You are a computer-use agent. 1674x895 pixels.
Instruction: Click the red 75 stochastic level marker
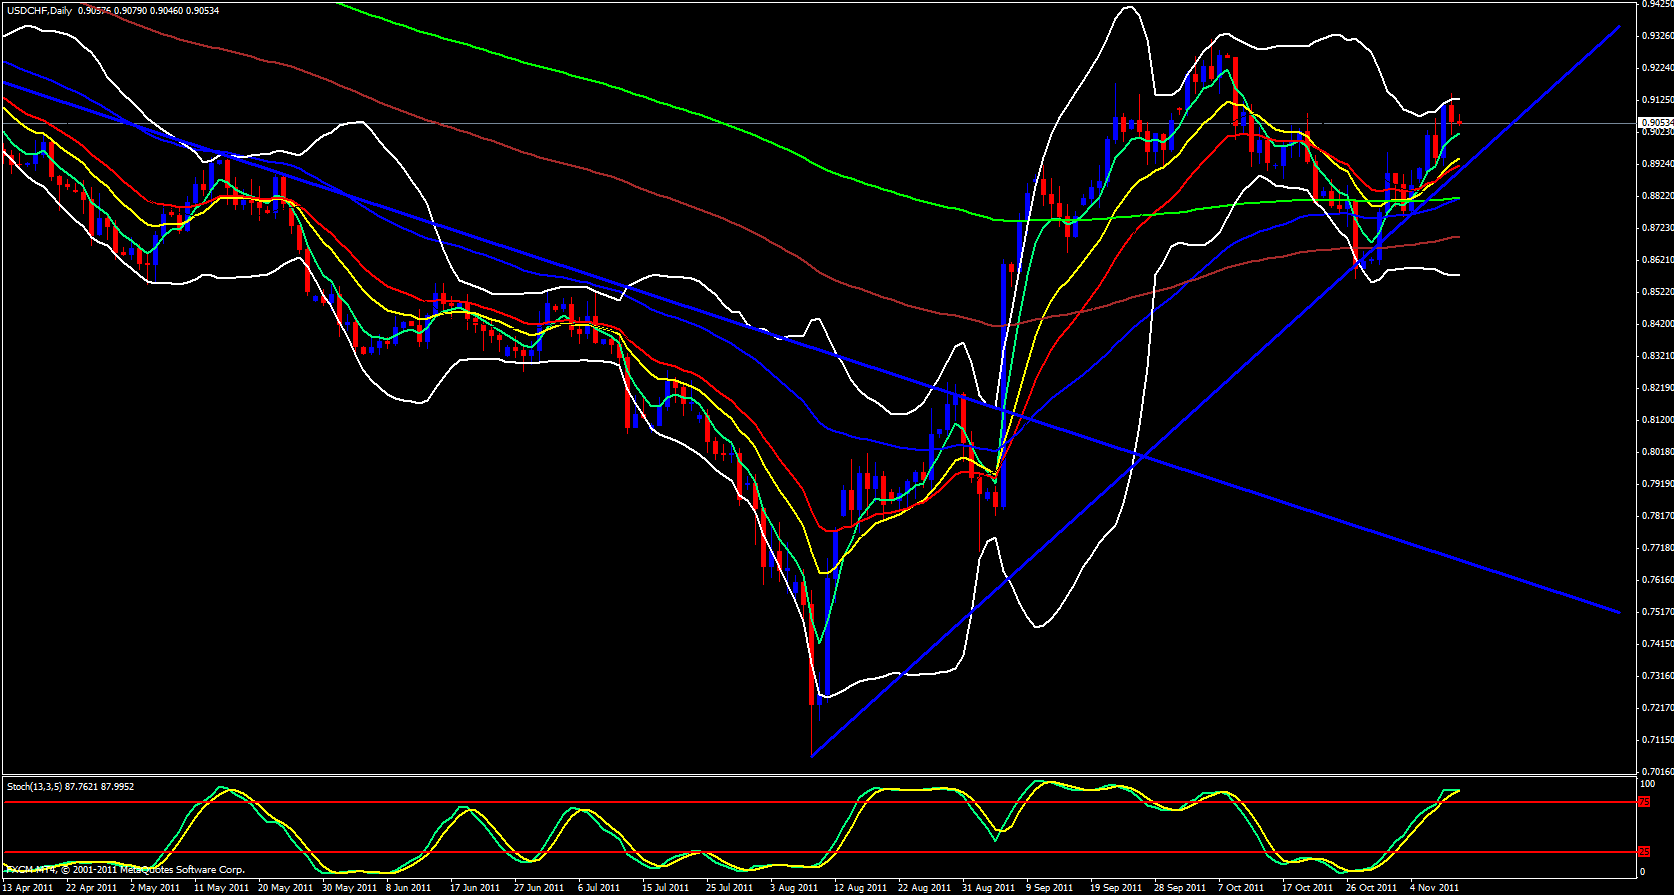(1643, 802)
